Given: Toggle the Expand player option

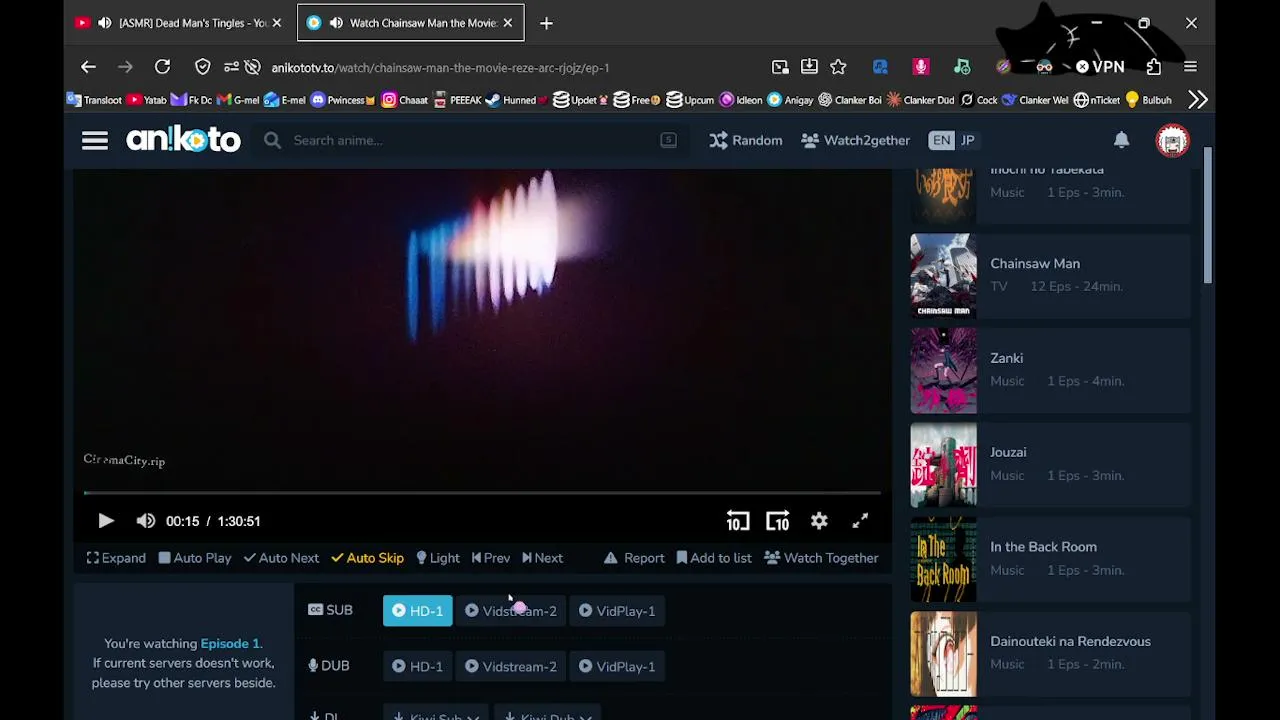Looking at the screenshot, I should click(116, 558).
